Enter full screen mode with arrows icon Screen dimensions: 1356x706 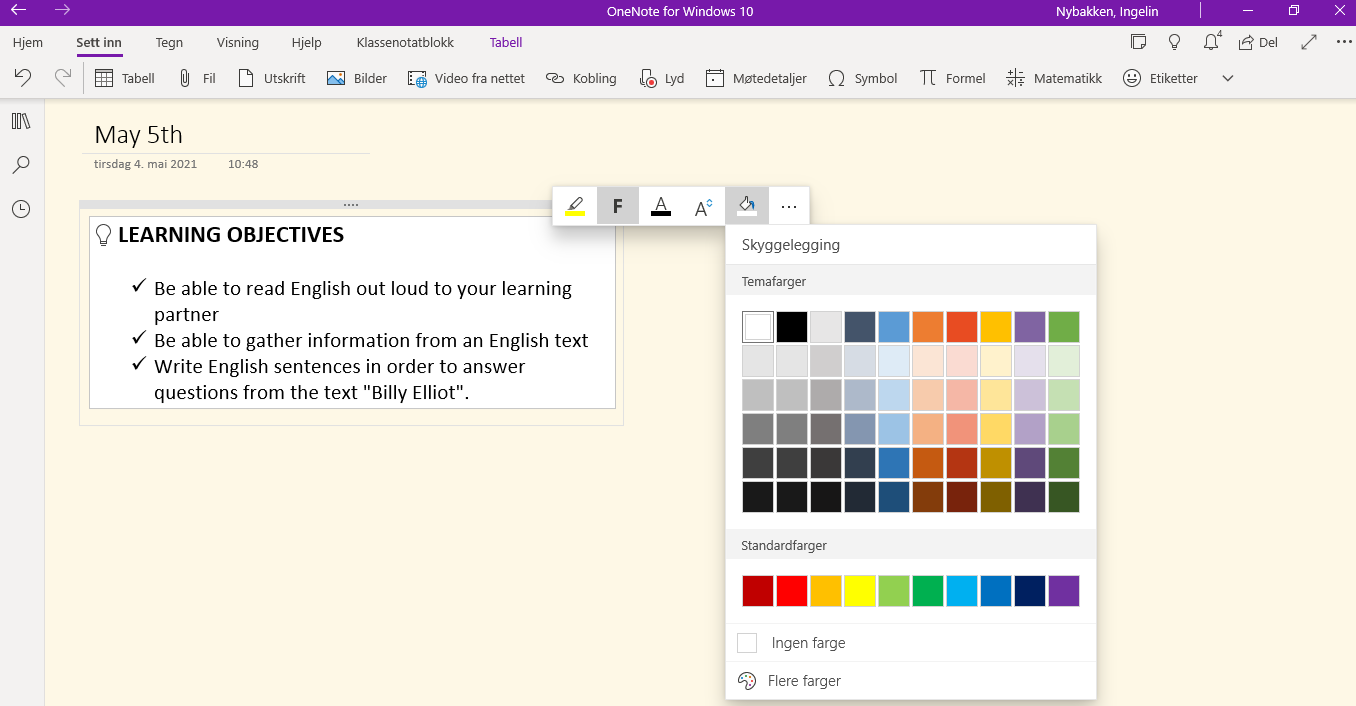(x=1309, y=42)
